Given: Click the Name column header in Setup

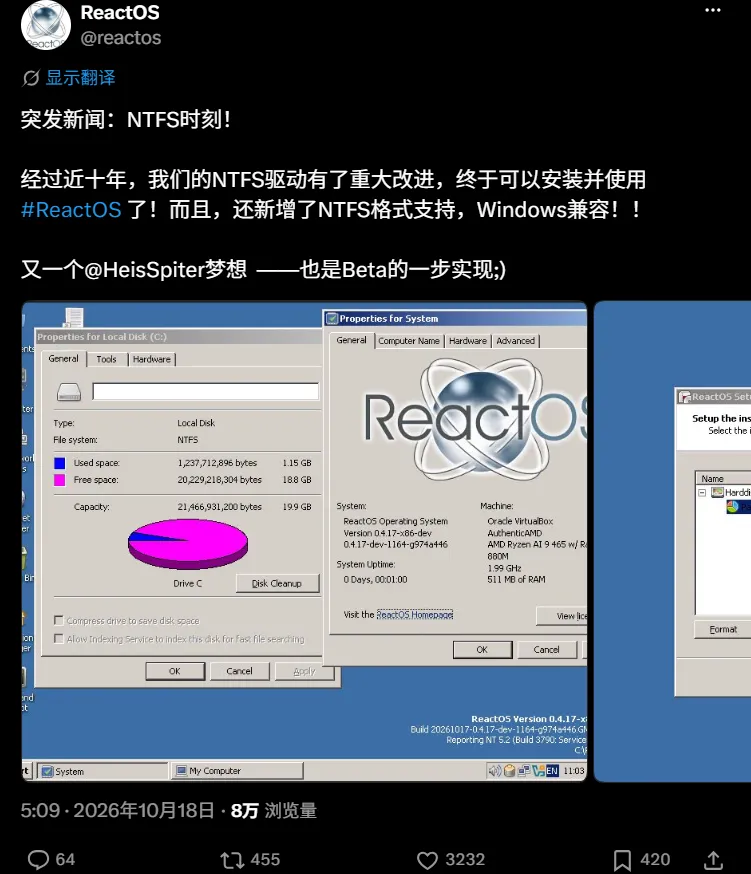Looking at the screenshot, I should 723,478.
